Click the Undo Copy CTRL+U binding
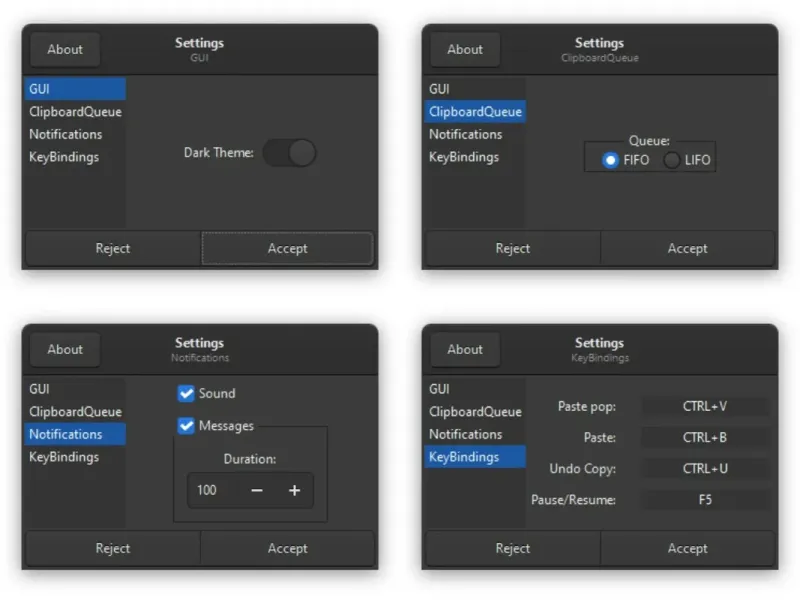The width and height of the screenshot is (800, 600). [705, 468]
